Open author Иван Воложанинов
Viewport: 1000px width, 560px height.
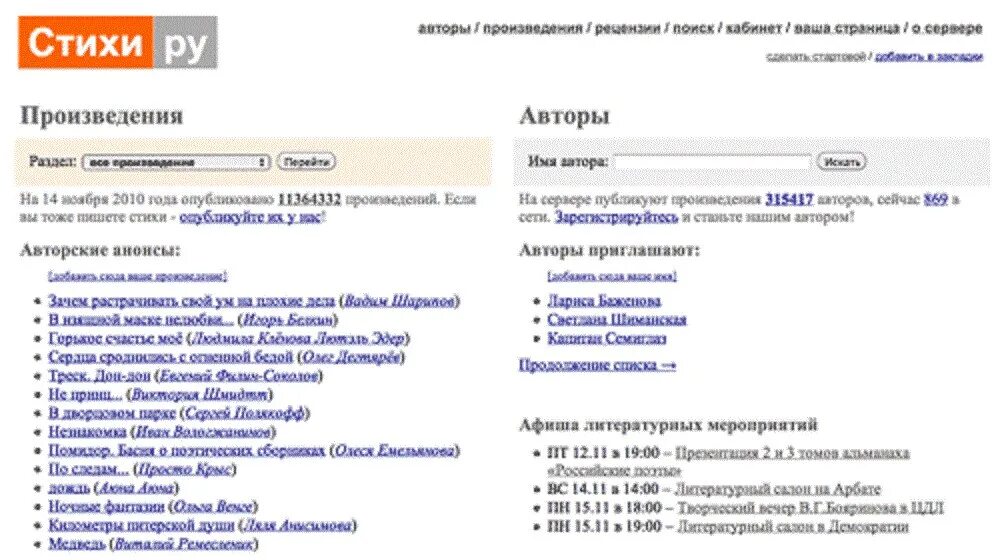203,432
